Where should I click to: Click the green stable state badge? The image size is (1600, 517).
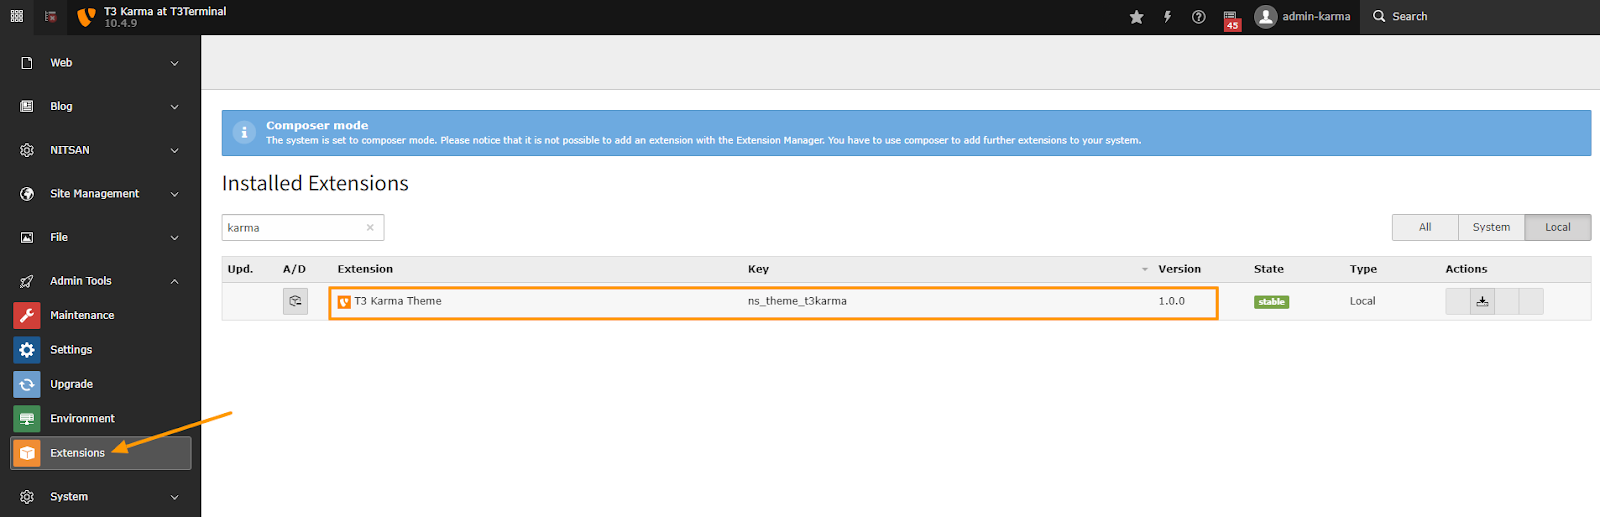pos(1271,302)
